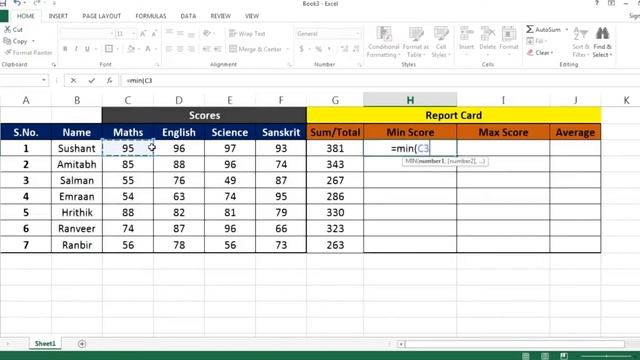Click cell with Sushant's Maths score 95

click(x=128, y=148)
